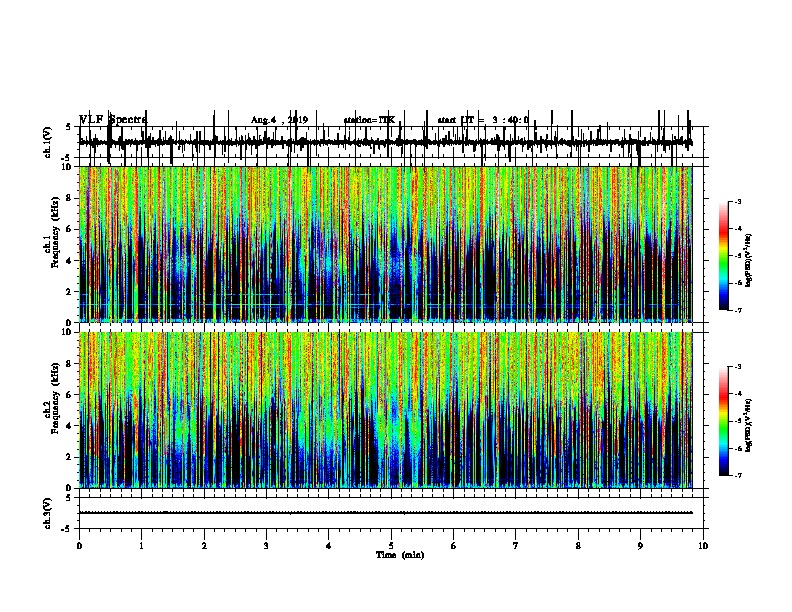
Task: Click the "-4" label on ch.2 color bar
Action: coord(737,393)
